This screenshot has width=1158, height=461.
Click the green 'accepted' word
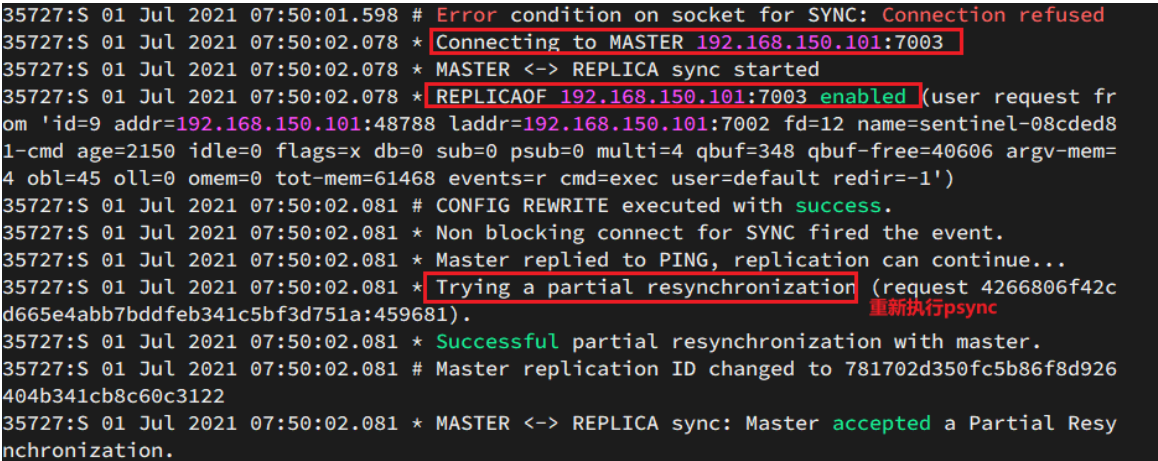(881, 423)
